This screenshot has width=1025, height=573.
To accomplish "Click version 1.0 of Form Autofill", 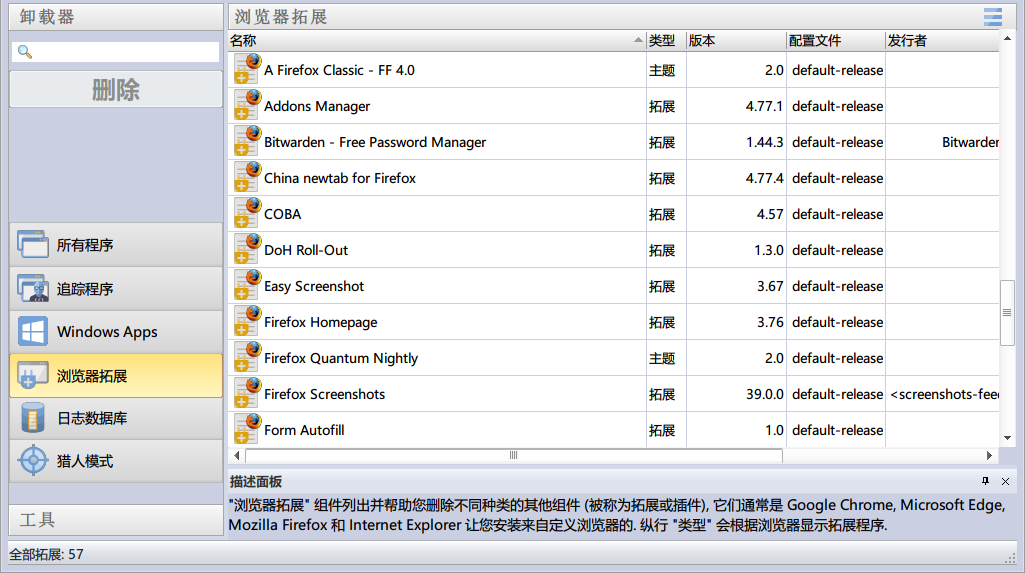I will 774,430.
